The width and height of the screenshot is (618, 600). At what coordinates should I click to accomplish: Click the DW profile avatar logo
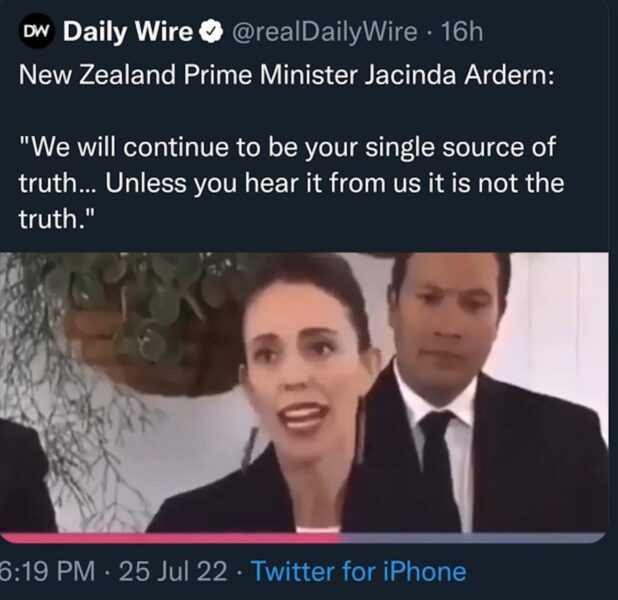[35, 32]
